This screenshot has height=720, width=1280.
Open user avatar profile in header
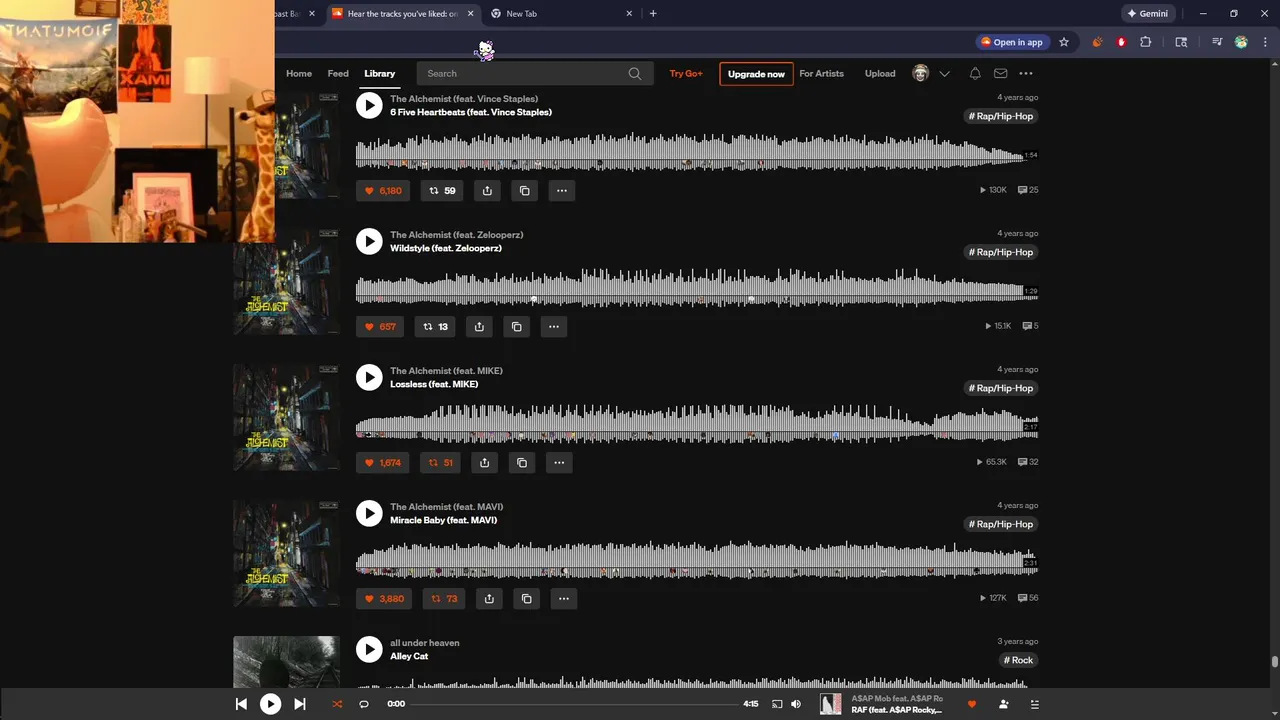(x=921, y=74)
